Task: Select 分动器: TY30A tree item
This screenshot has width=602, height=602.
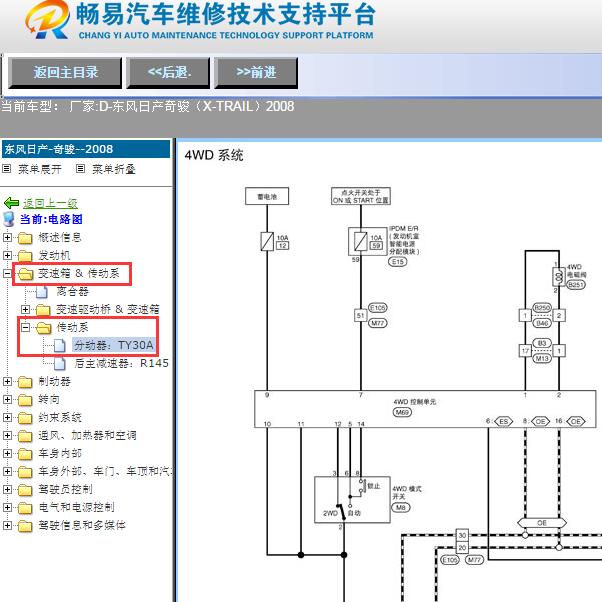Action: (114, 345)
